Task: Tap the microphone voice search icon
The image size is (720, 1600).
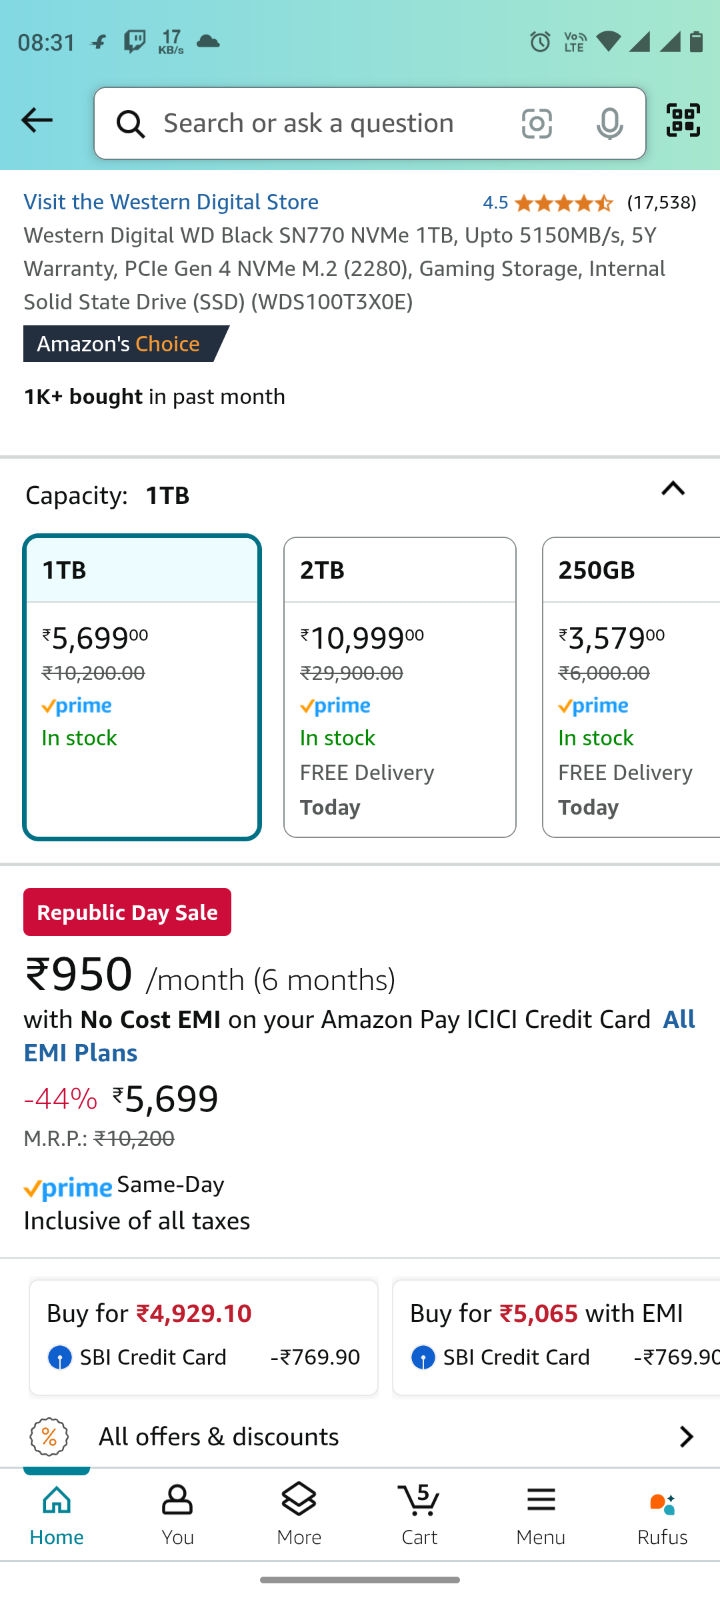Action: tap(609, 123)
